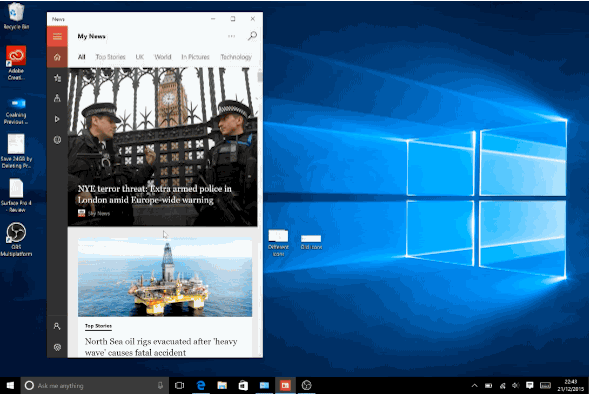The width and height of the screenshot is (590, 394).
Task: Select the All tab
Action: tap(82, 57)
